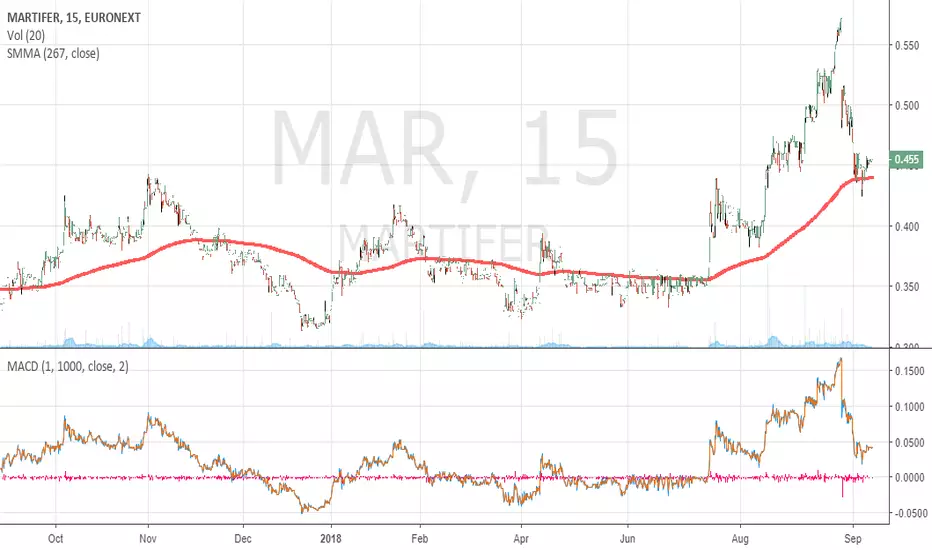Click the MARTIFER, 15, EURONEXT symbol title
Image resolution: width=932 pixels, height=550 pixels.
click(74, 18)
